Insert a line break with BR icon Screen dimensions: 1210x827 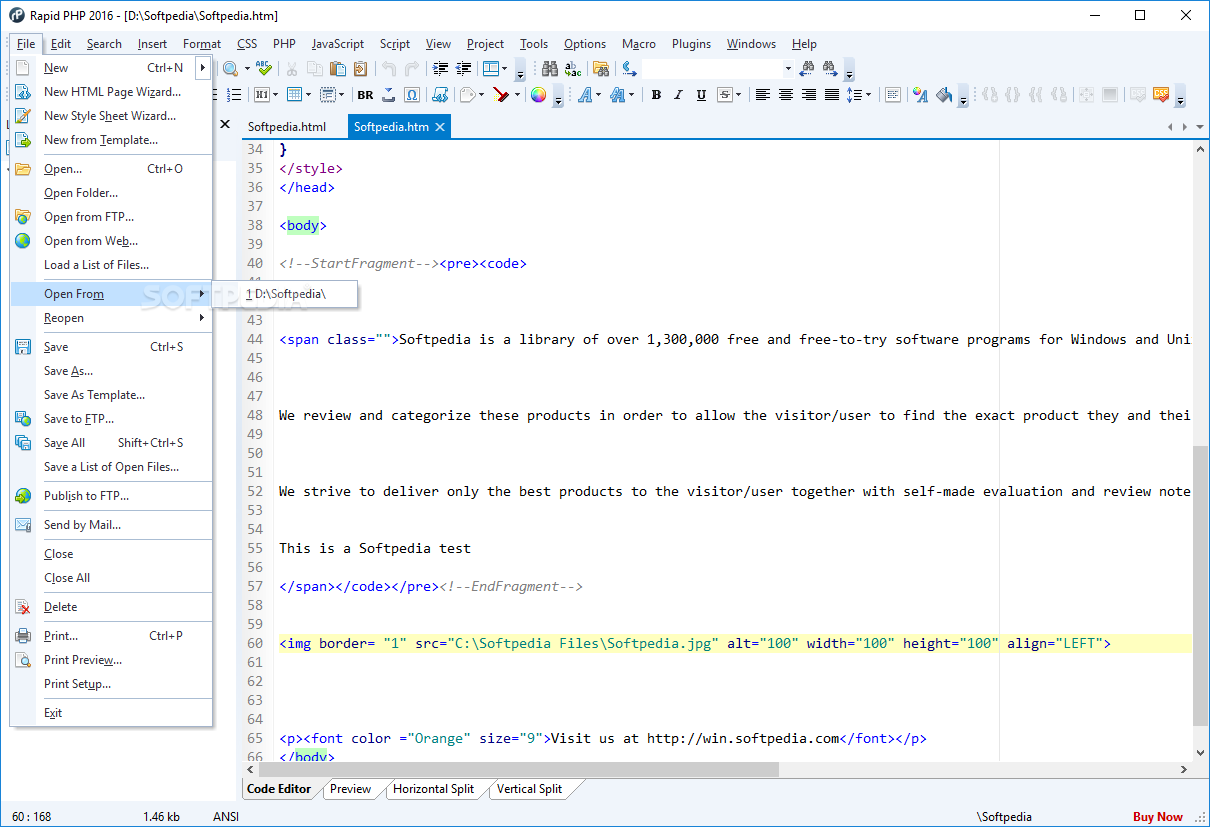click(x=365, y=95)
